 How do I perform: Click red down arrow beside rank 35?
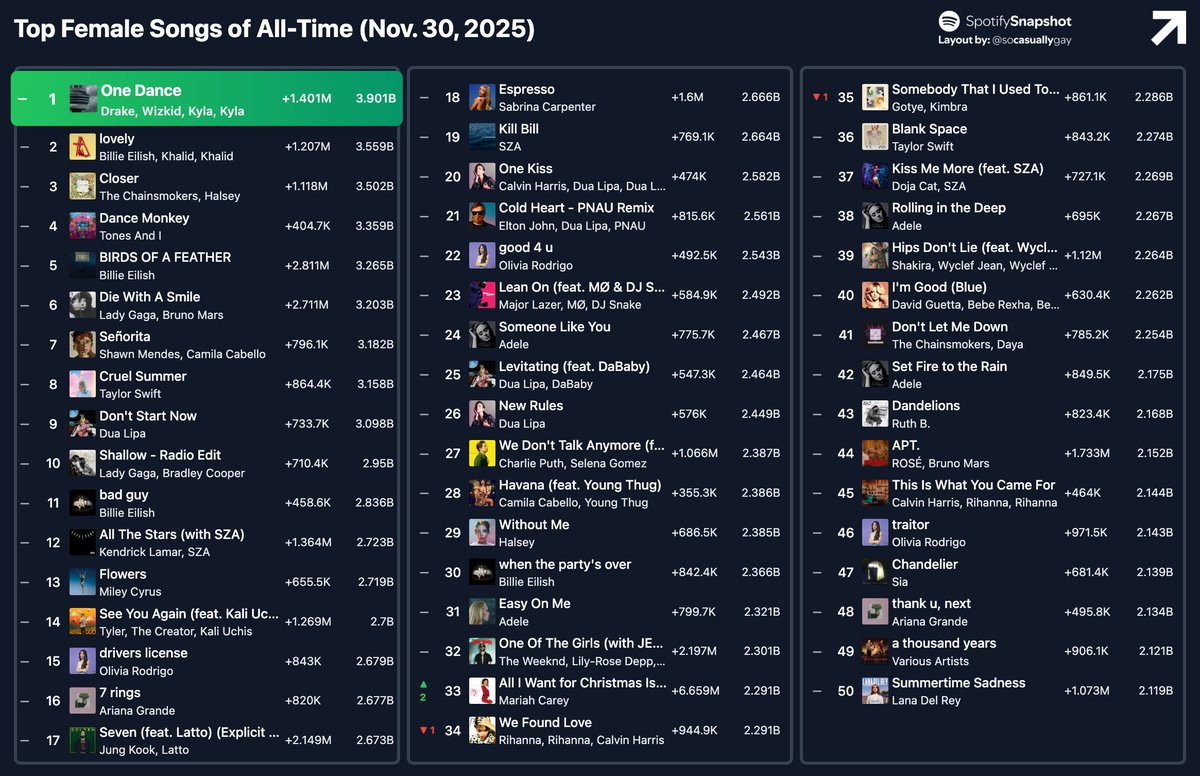816,97
